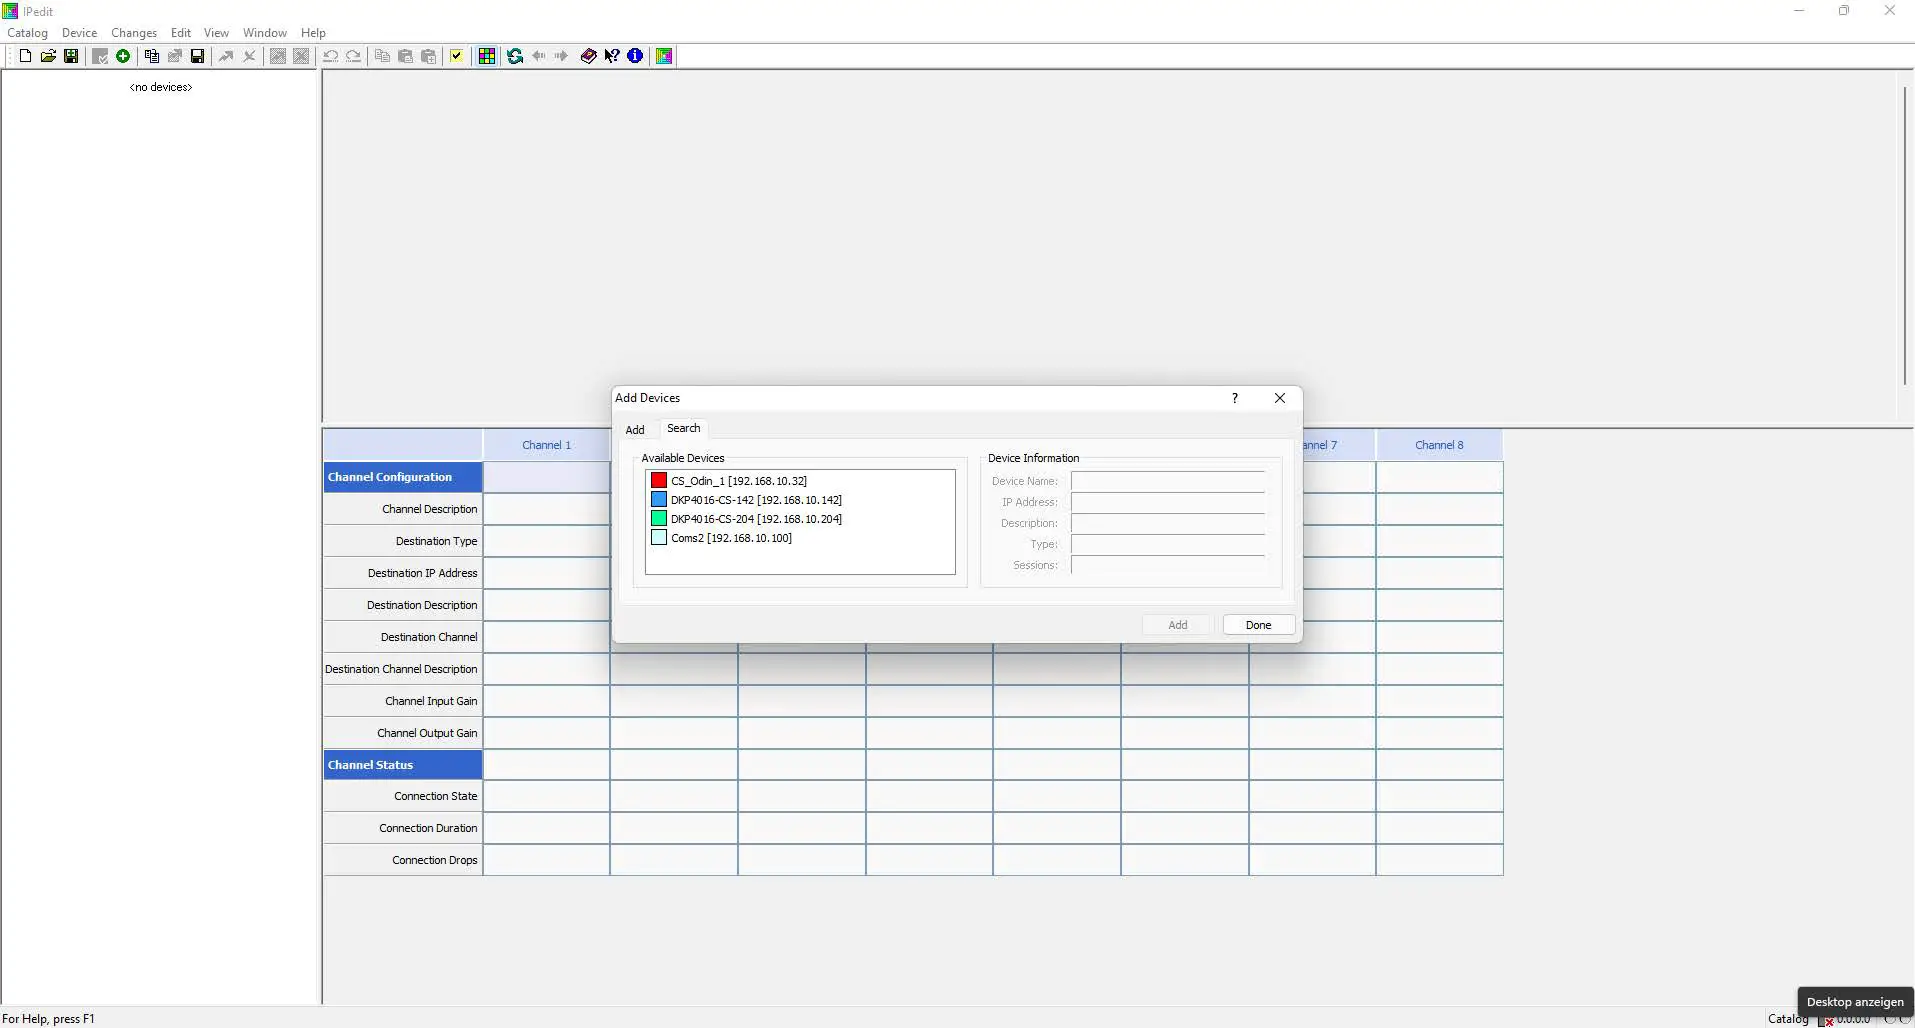The image size is (1915, 1028).
Task: Open the purple help book icon
Action: [x=589, y=56]
